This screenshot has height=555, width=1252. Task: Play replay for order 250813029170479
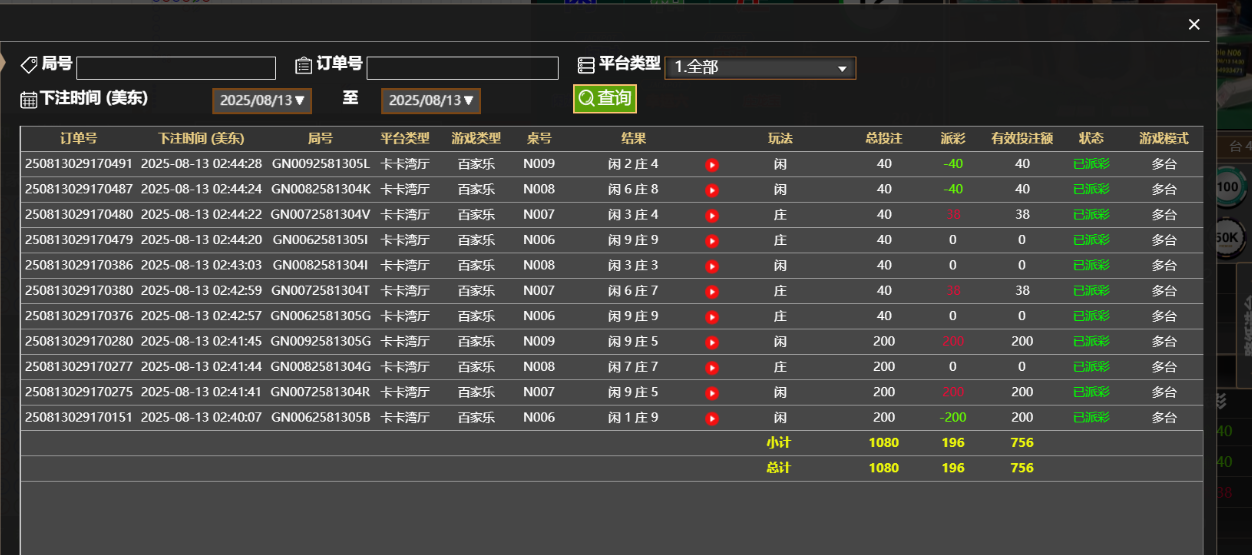[x=712, y=241]
